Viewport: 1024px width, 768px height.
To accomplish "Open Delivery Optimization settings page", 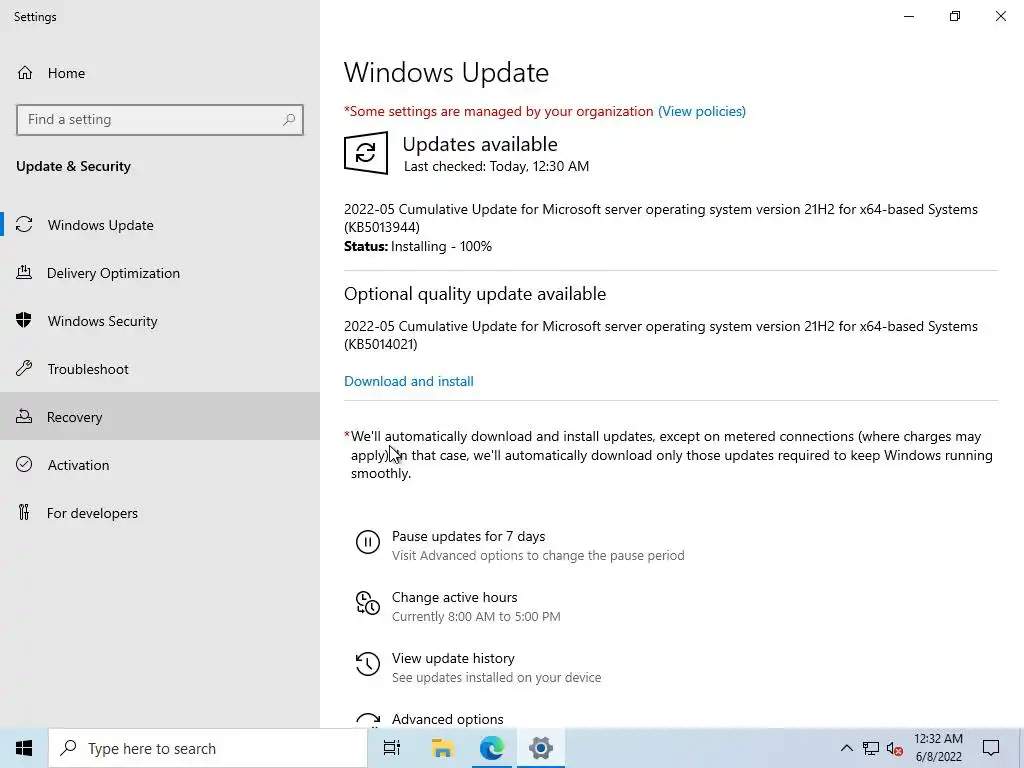I will [x=160, y=273].
